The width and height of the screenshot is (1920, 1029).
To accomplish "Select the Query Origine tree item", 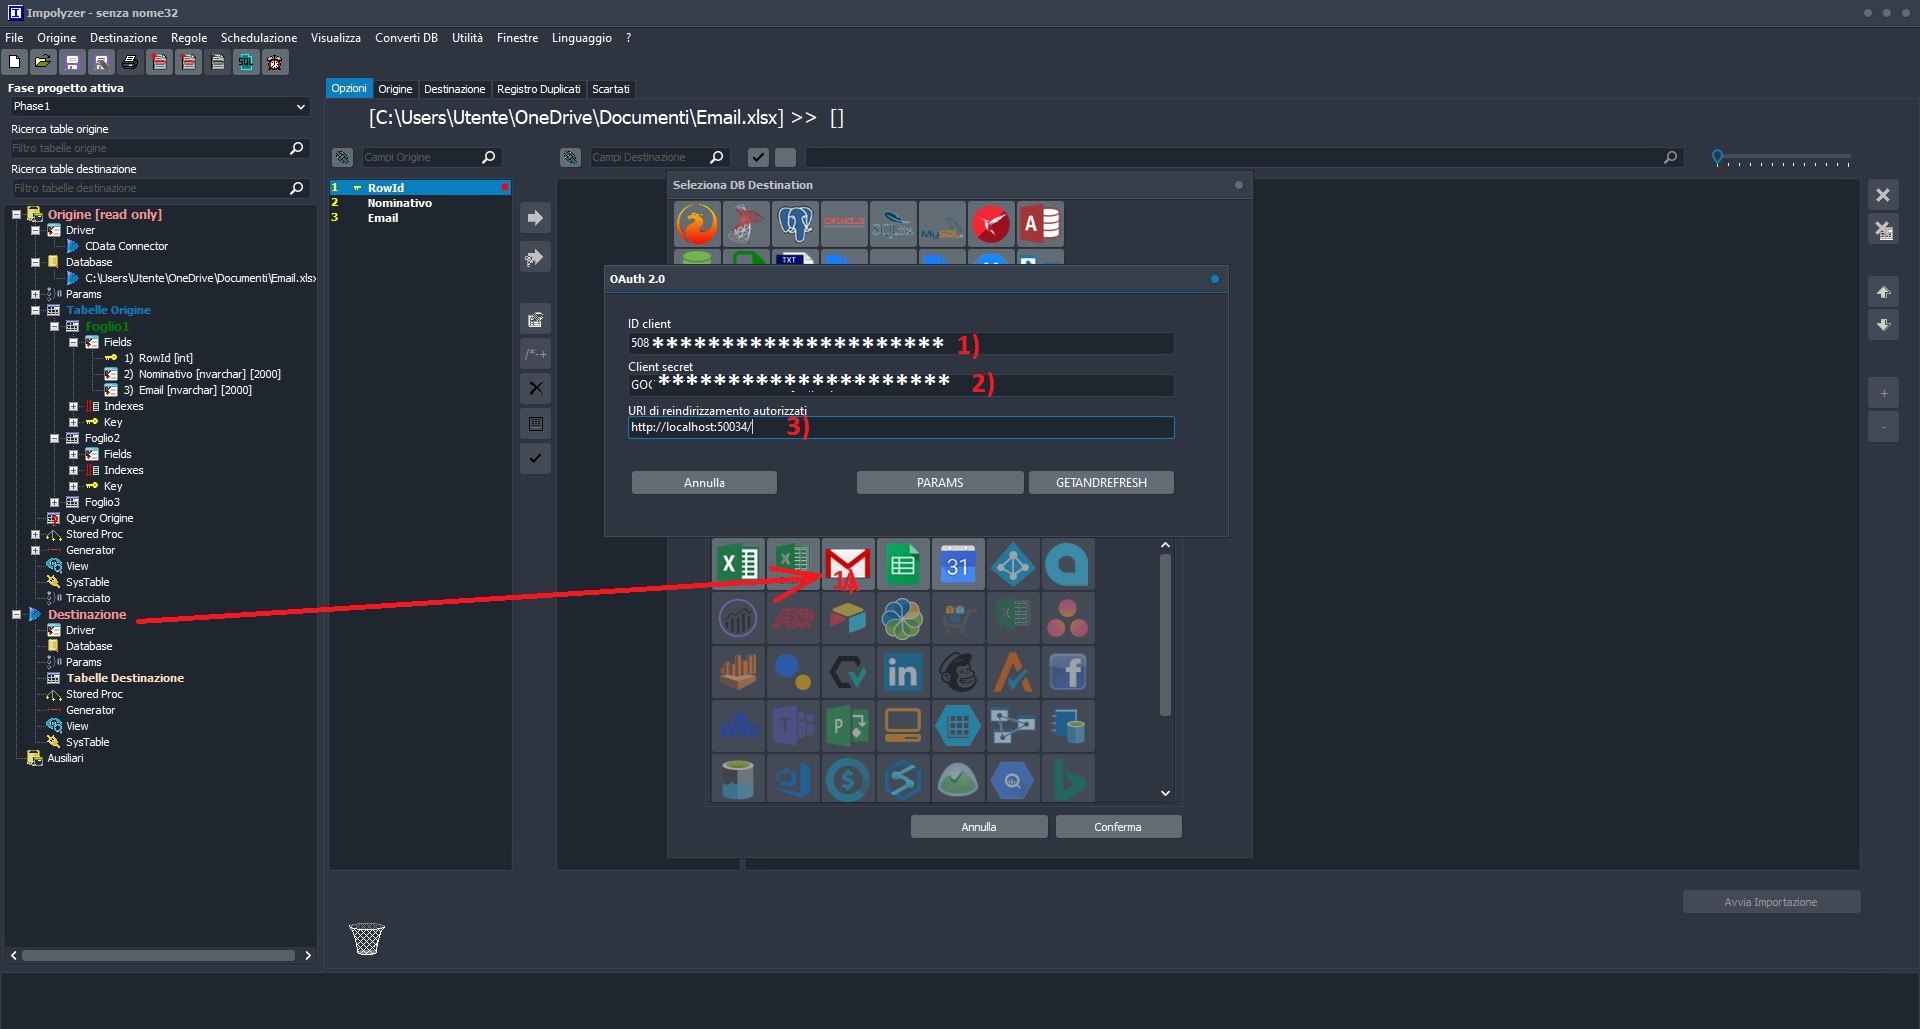I will pyautogui.click(x=99, y=518).
